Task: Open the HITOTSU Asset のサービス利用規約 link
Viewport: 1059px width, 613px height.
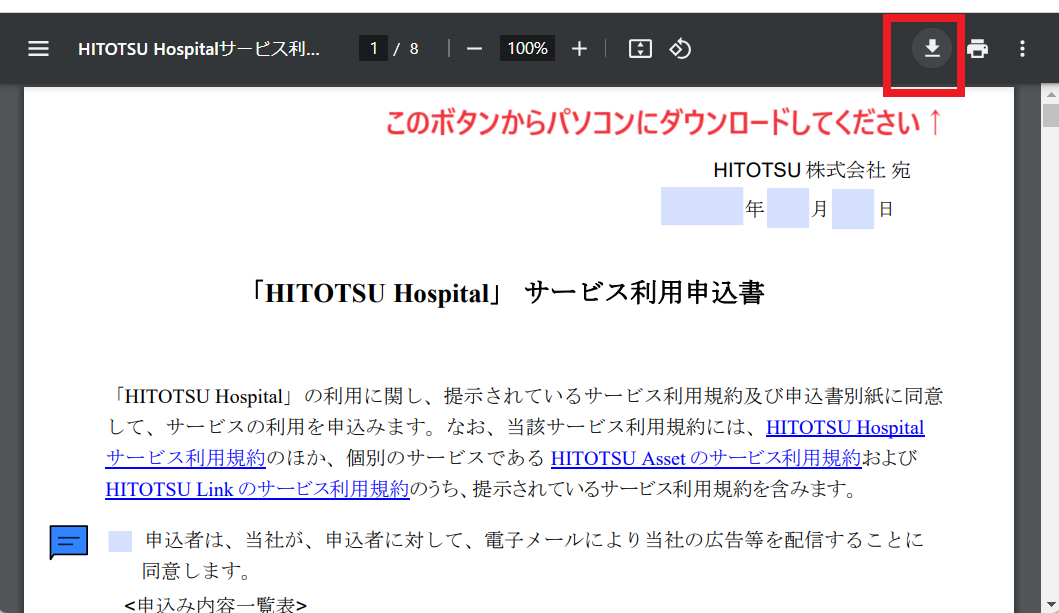Action: tap(705, 459)
